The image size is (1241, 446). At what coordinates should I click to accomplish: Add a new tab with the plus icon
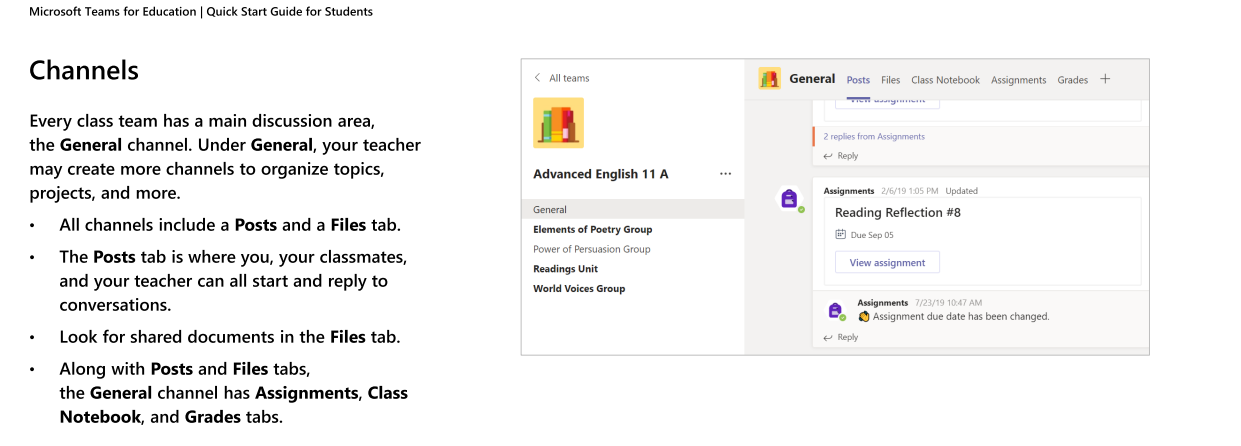click(x=1105, y=79)
